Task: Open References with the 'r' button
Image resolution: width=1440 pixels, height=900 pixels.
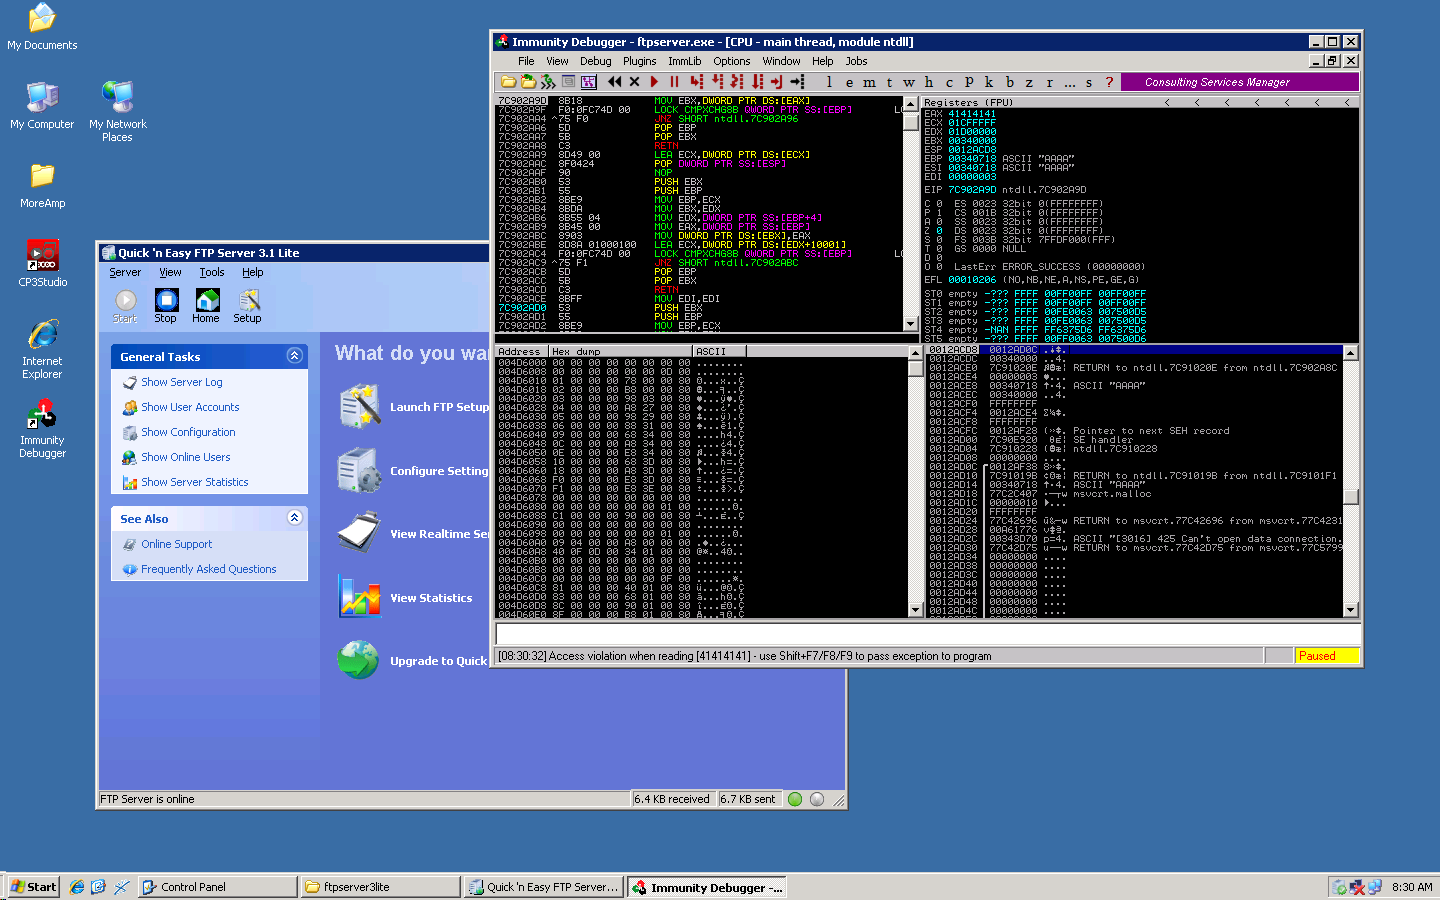Action: 1050,82
